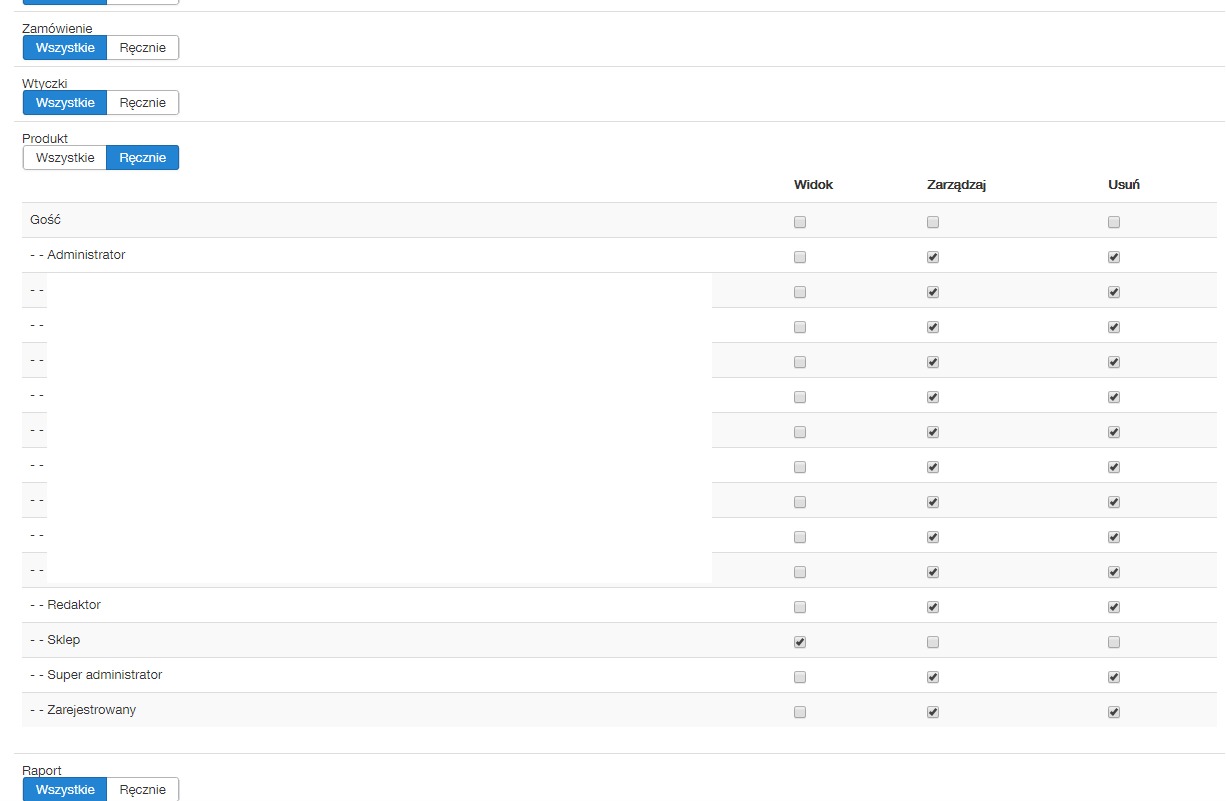
Task: Click the Usuń column header
Action: pos(1124,185)
